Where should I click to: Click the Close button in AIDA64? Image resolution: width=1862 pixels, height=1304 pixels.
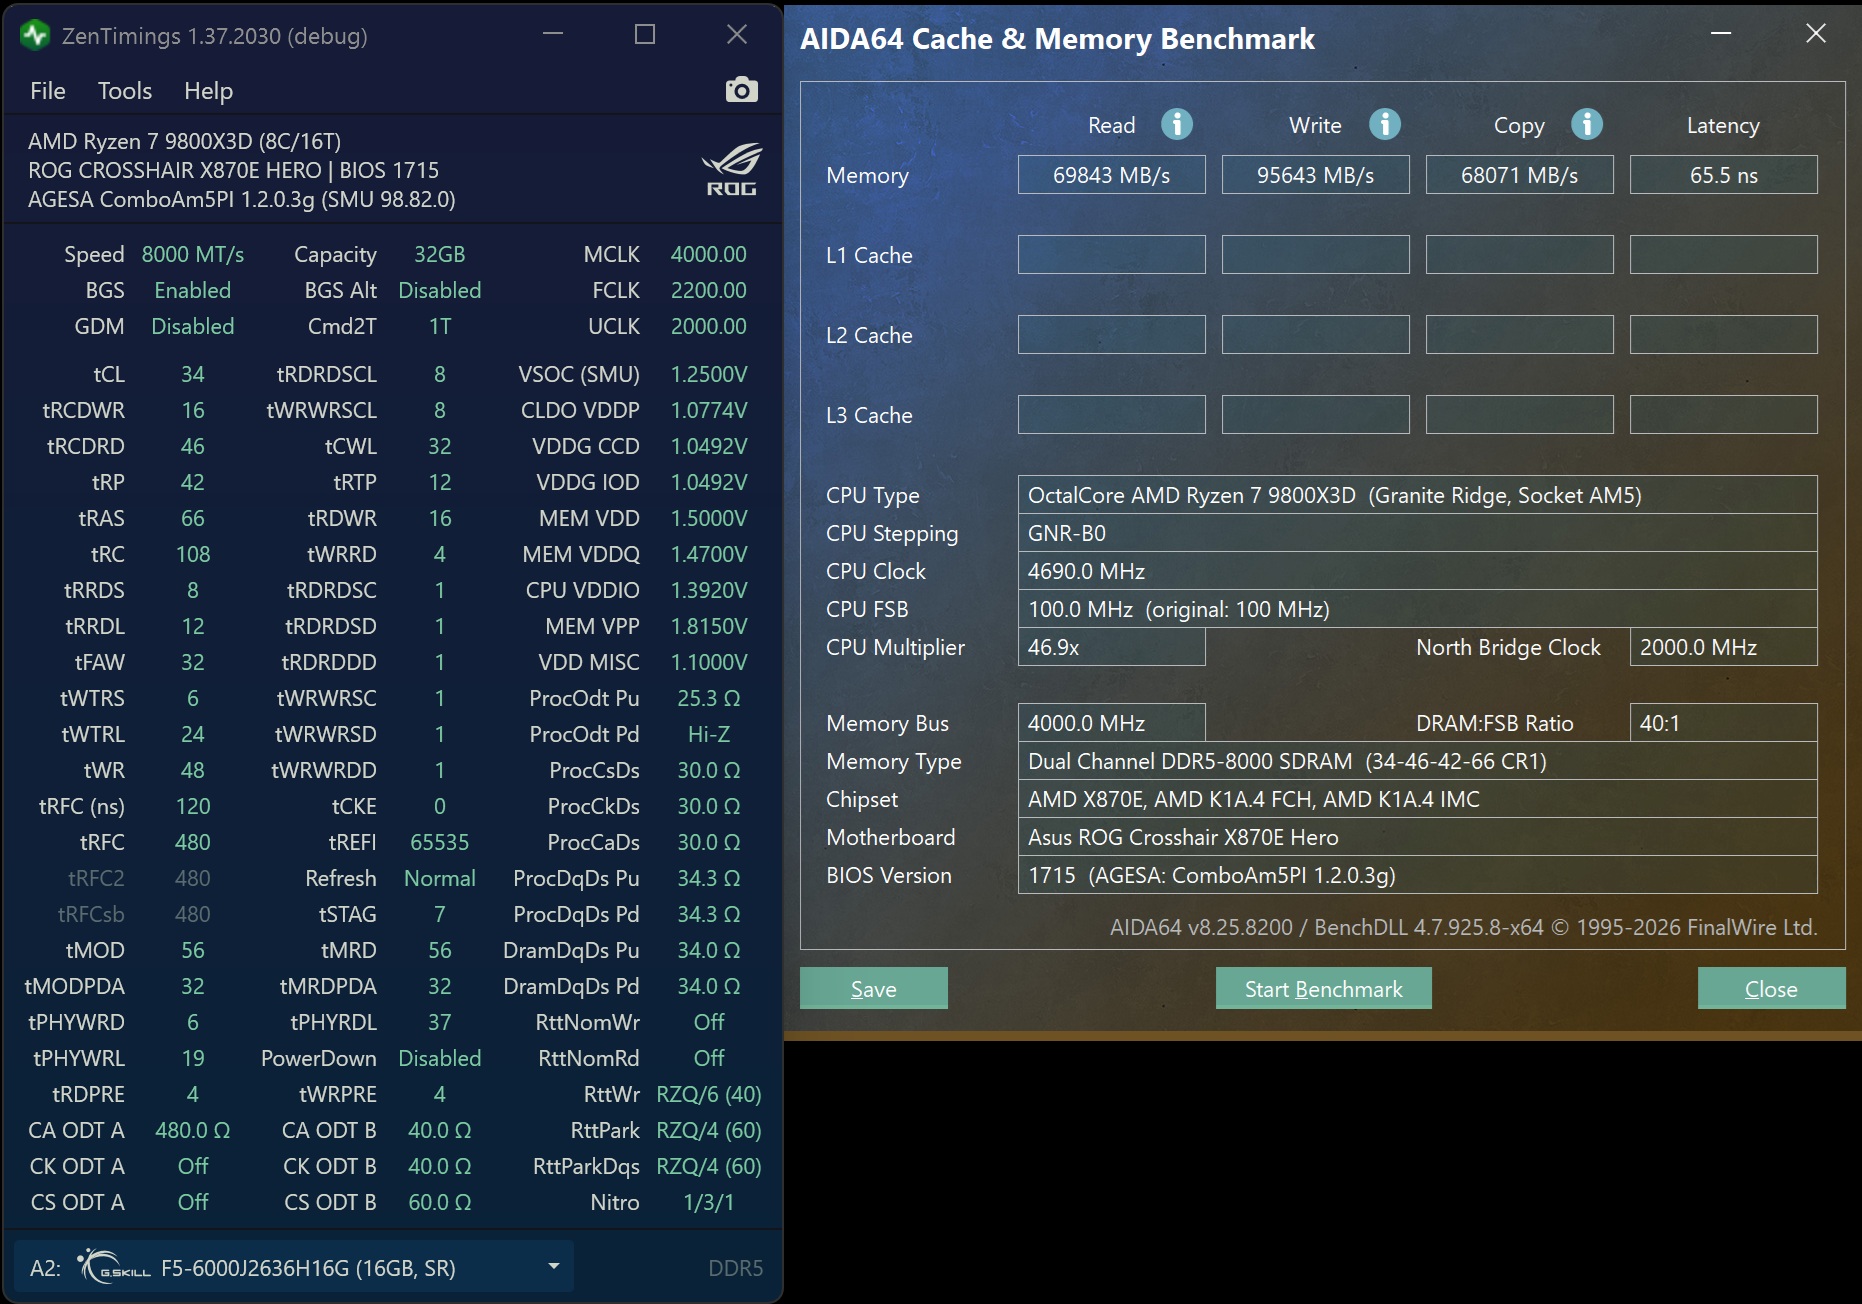pos(1771,988)
